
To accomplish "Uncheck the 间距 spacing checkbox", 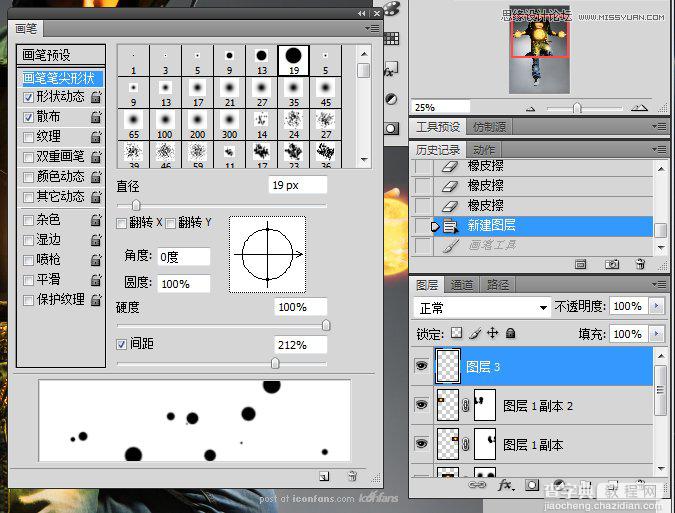I will pos(121,344).
